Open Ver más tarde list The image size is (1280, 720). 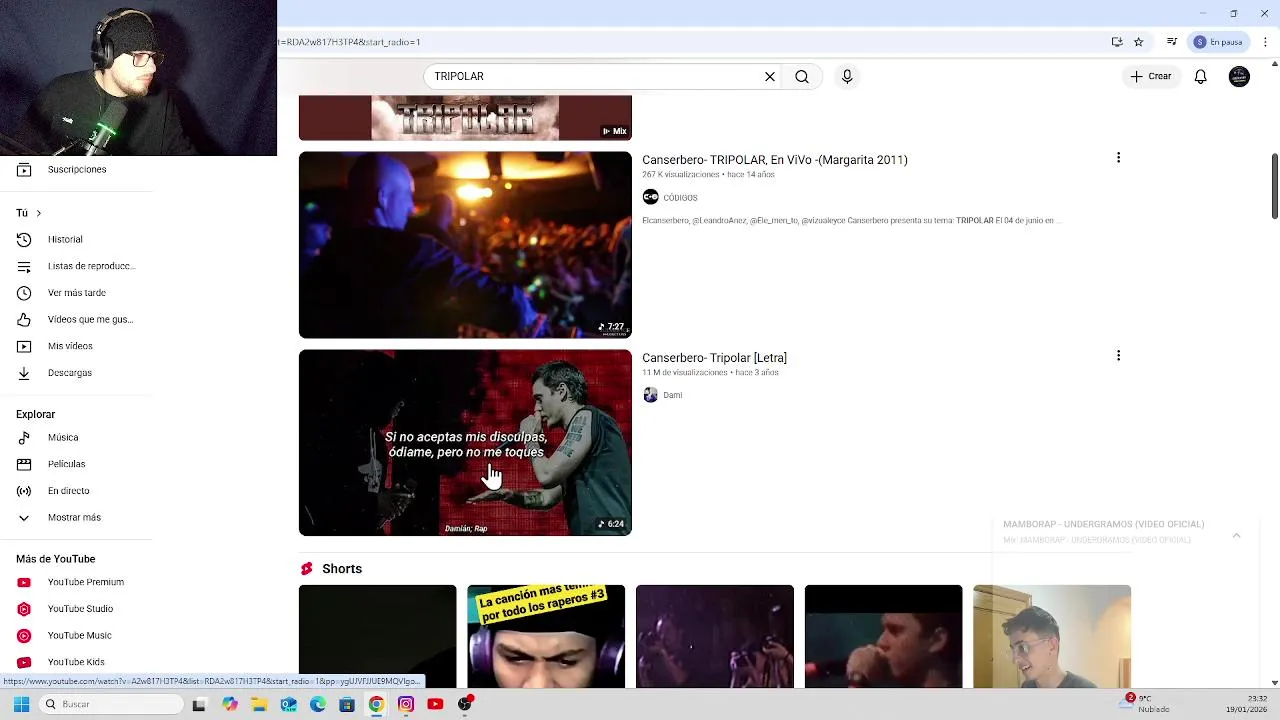tap(77, 293)
